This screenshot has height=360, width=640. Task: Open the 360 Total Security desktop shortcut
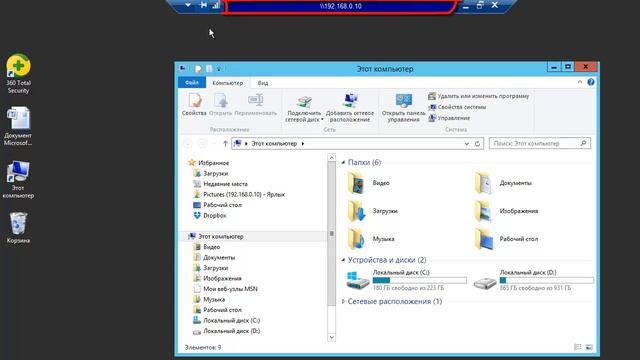click(18, 73)
